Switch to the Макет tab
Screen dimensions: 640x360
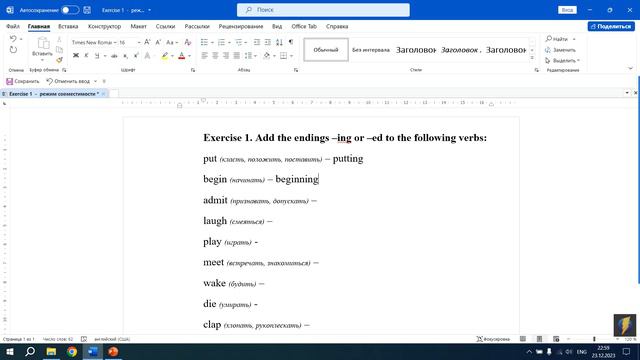click(138, 26)
